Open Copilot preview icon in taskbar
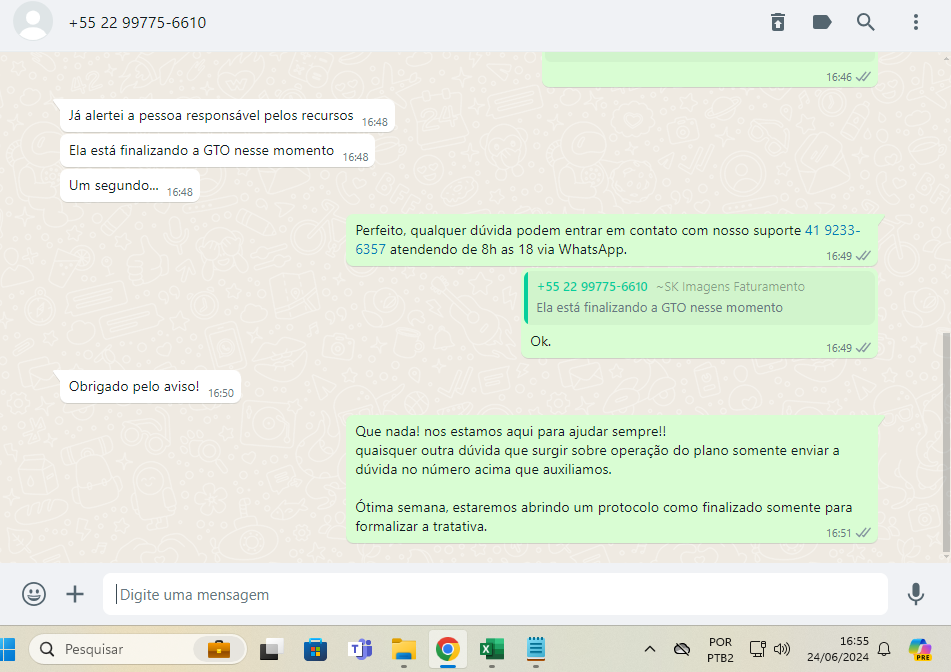 (920, 649)
